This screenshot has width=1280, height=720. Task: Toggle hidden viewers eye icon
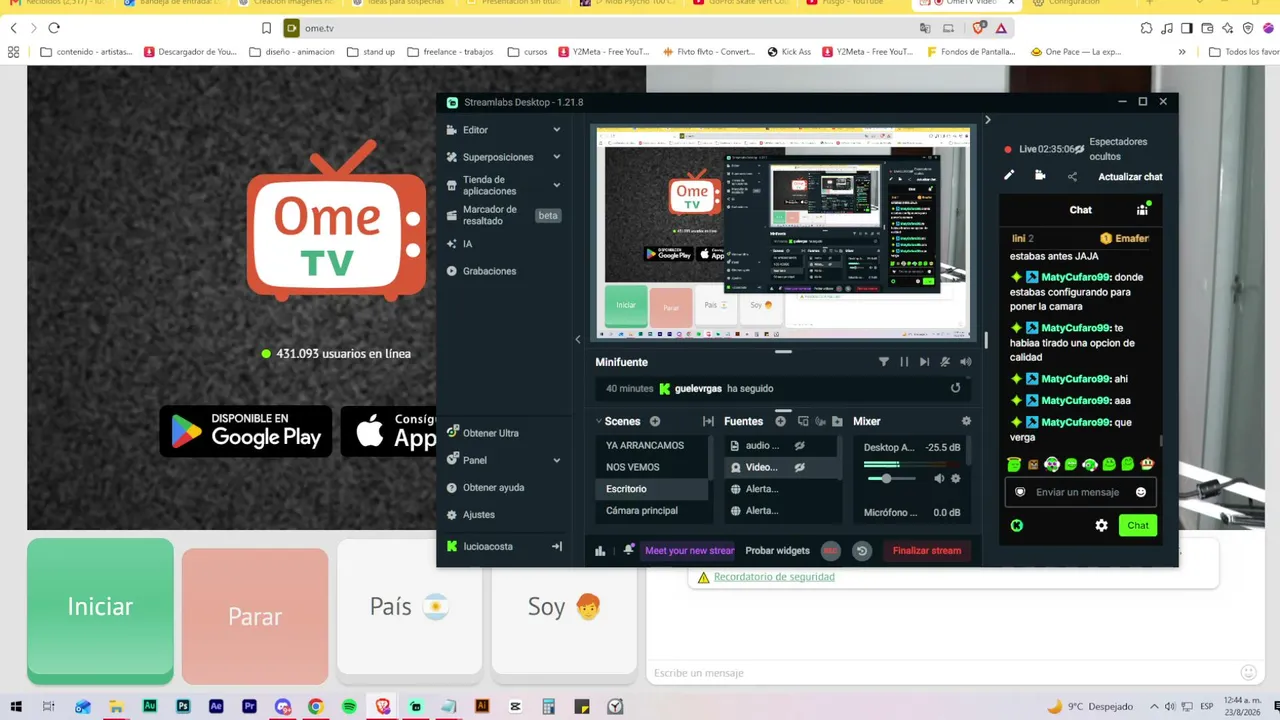[x=1079, y=149]
